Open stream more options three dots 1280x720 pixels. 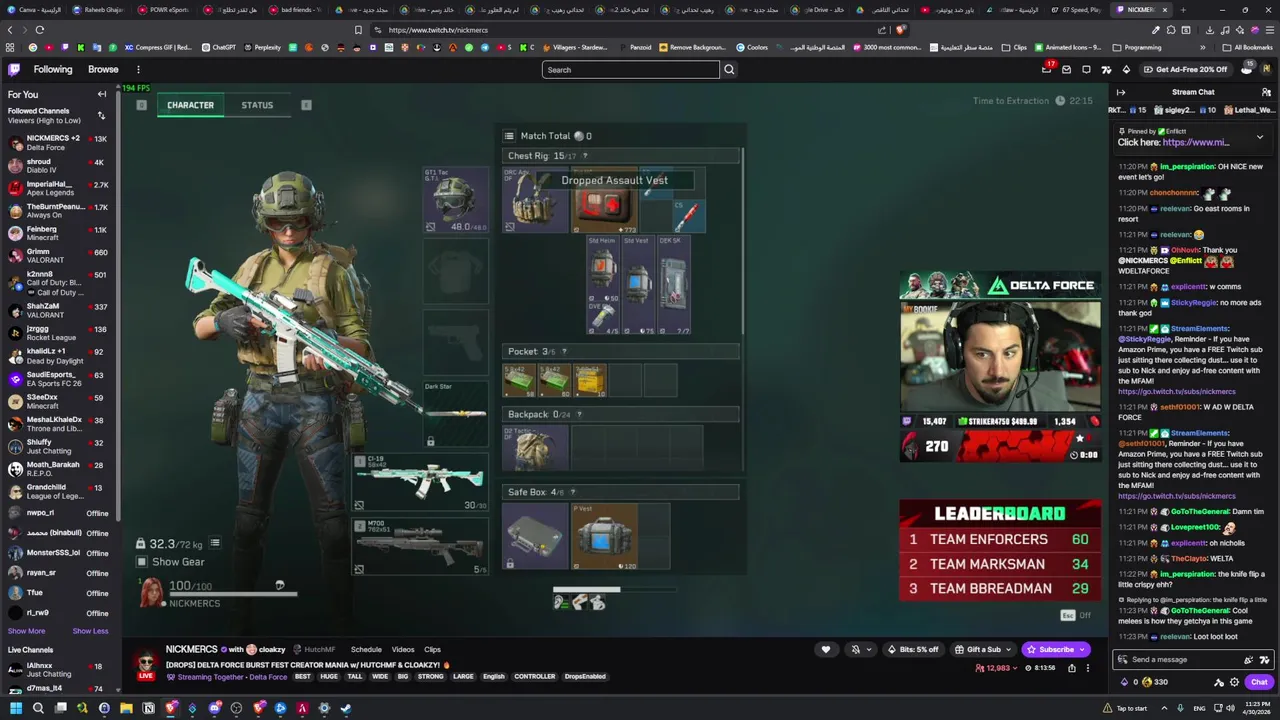(1088, 668)
